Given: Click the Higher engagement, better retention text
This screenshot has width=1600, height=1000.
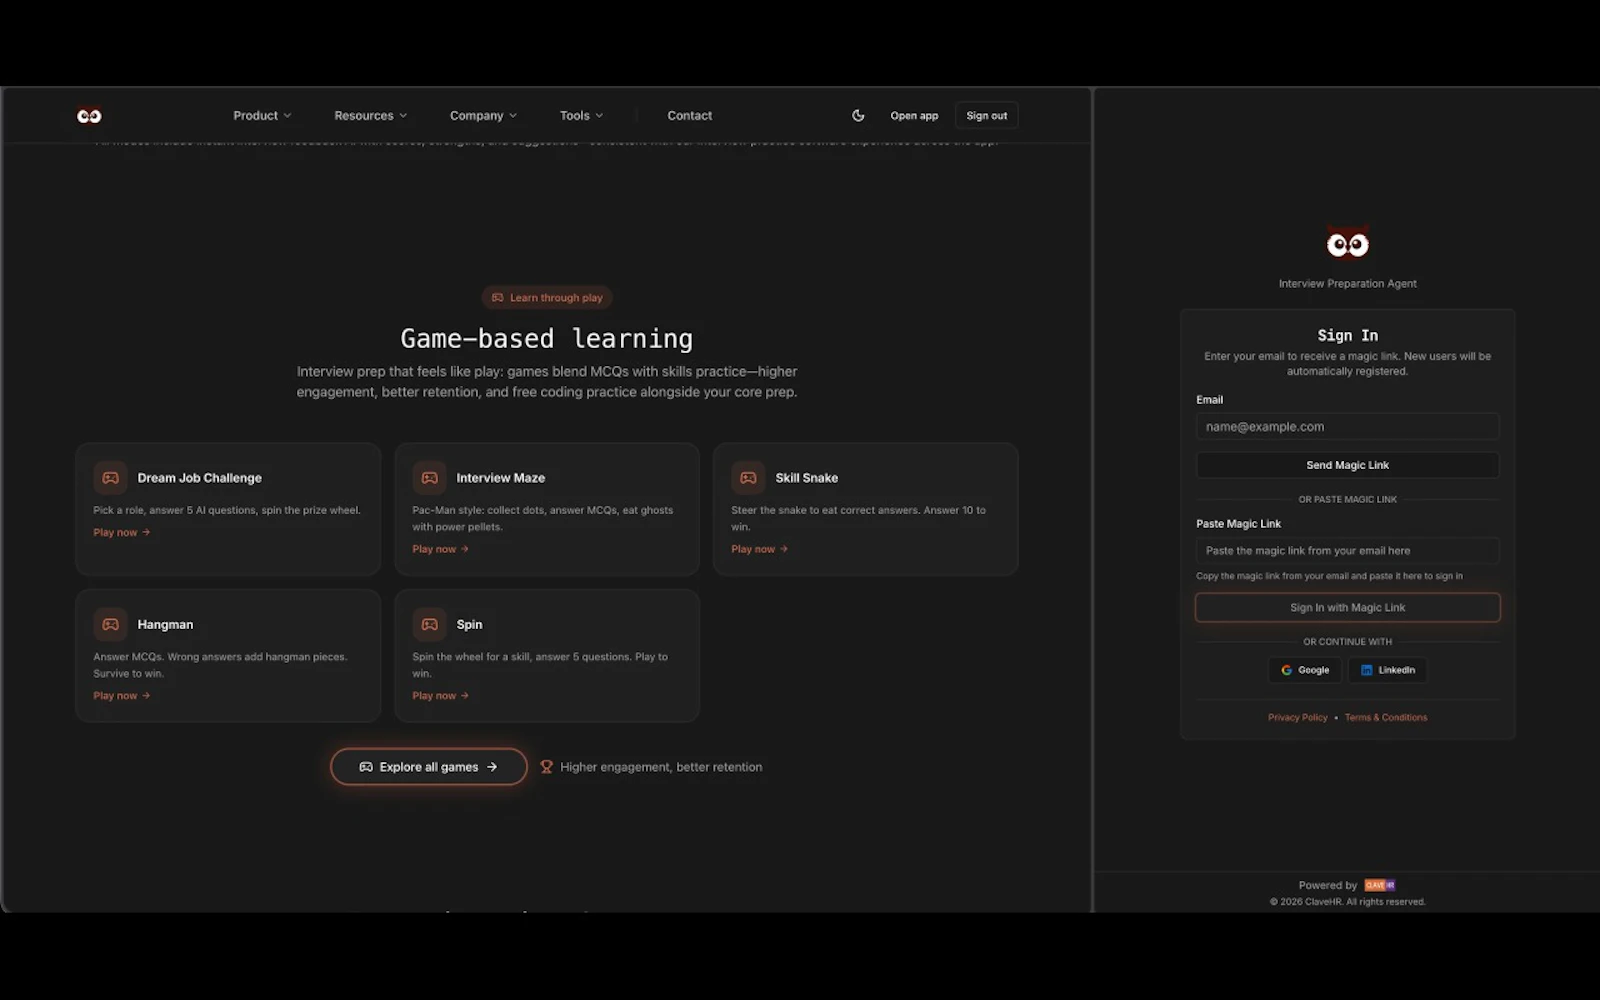Looking at the screenshot, I should pos(661,767).
